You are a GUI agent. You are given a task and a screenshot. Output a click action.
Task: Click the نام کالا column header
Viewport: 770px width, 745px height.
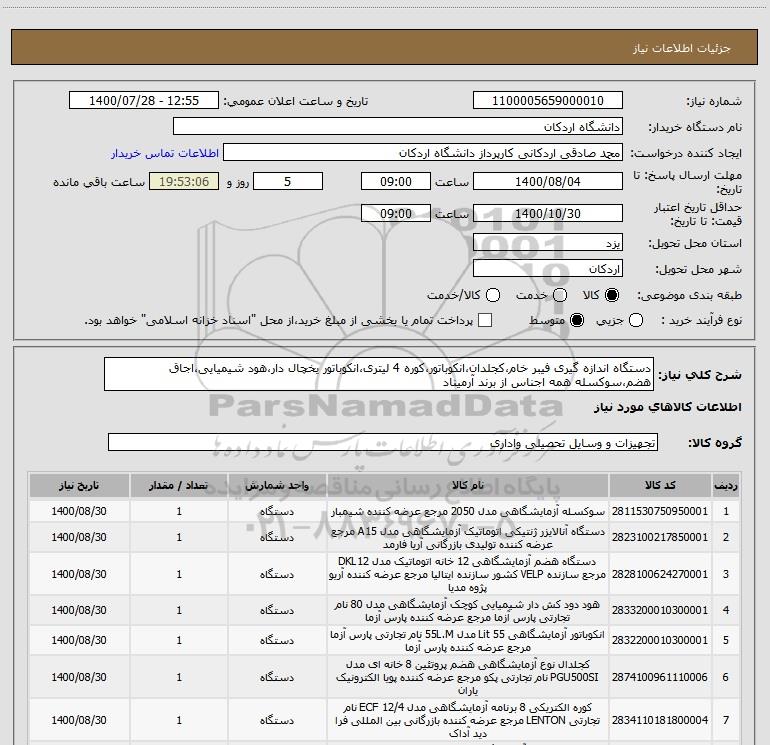[x=468, y=485]
